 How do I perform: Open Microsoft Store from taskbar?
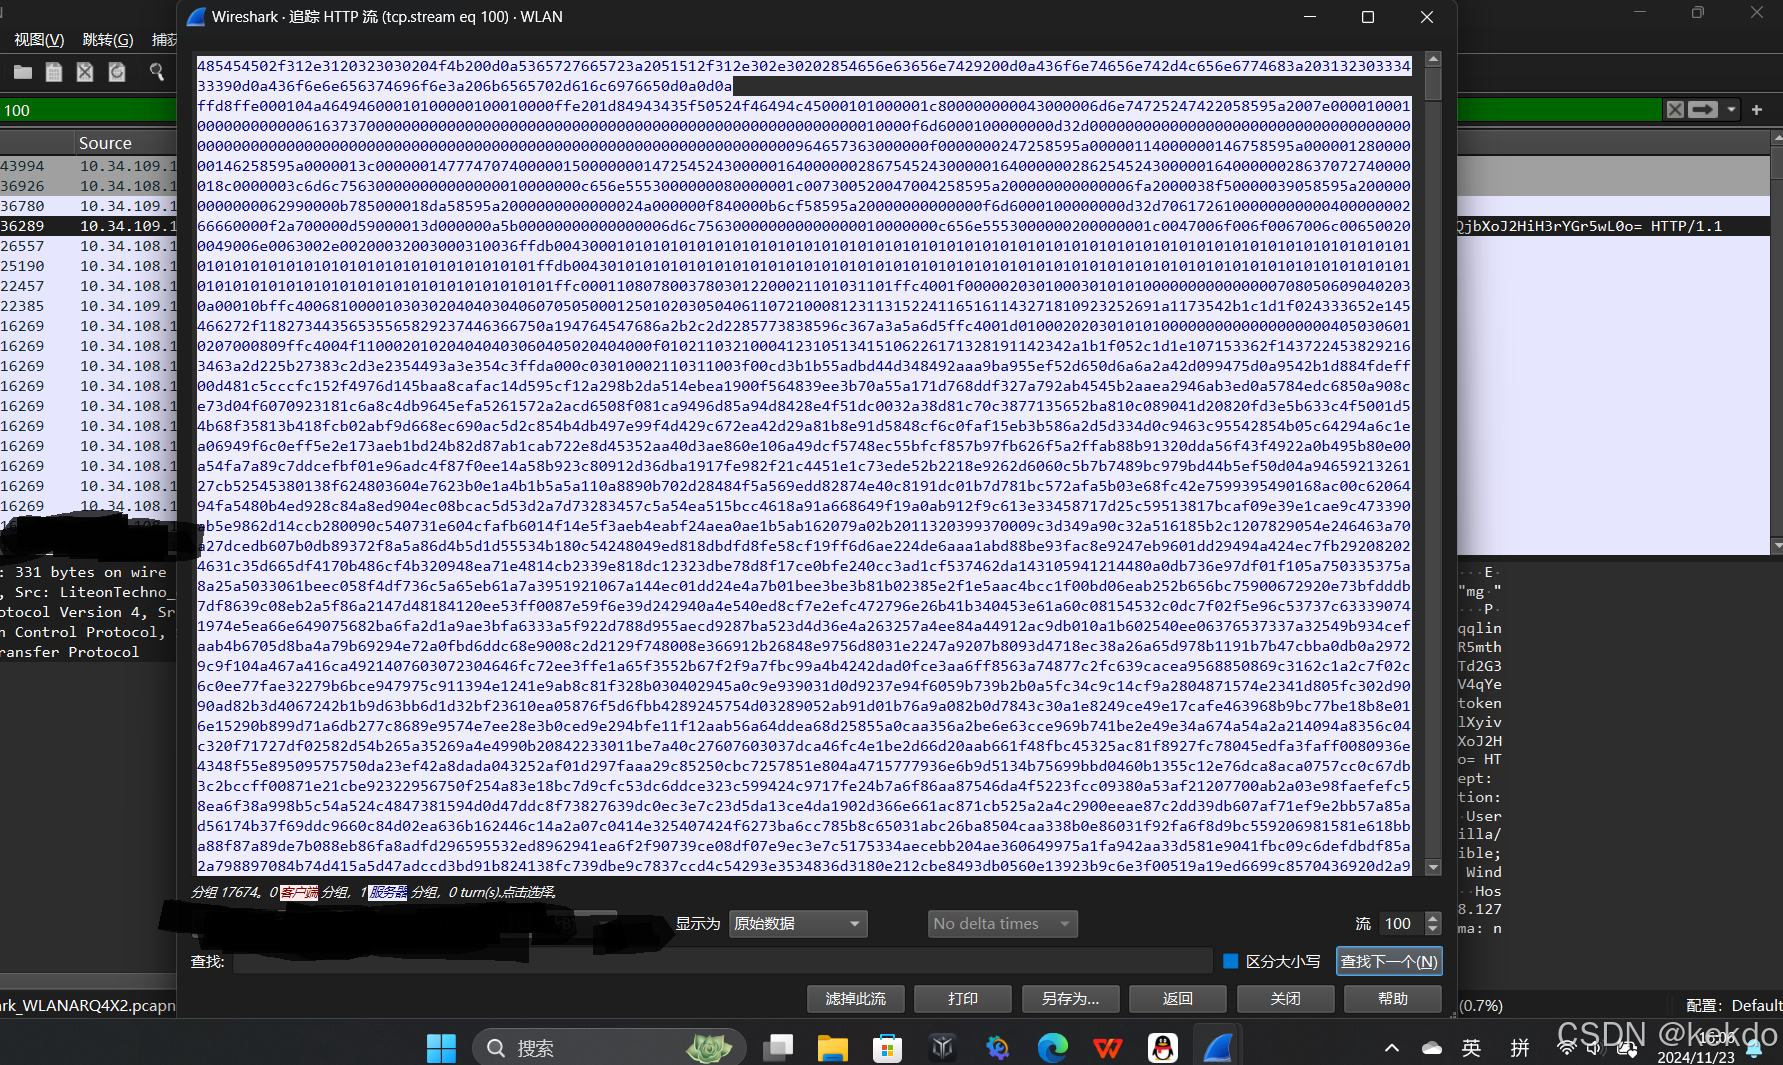[x=887, y=1048]
